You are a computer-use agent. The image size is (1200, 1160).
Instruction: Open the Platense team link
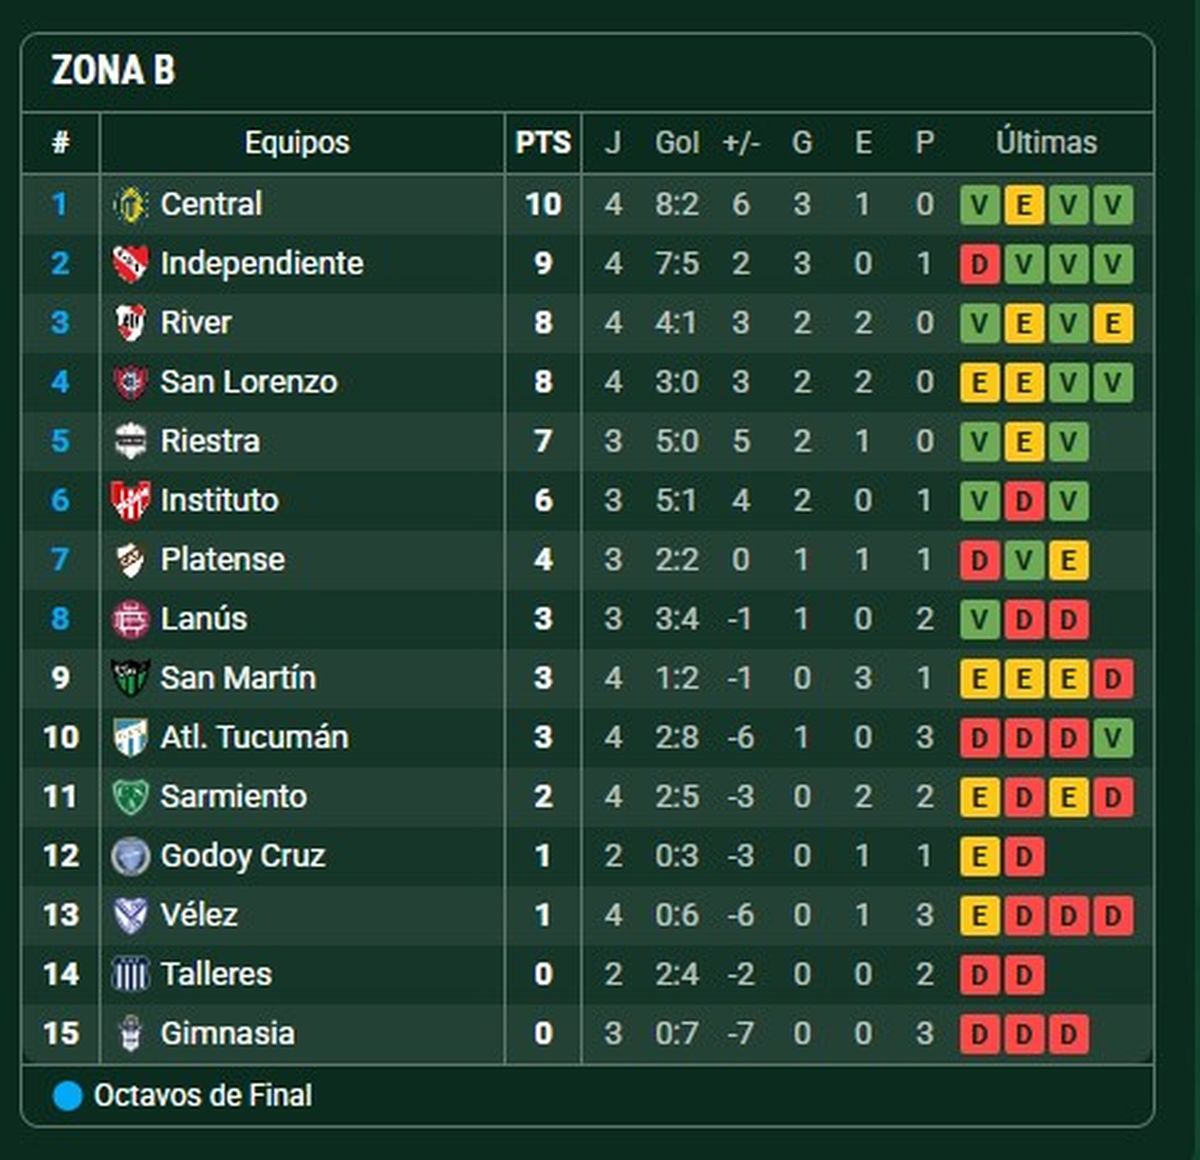coord(222,560)
